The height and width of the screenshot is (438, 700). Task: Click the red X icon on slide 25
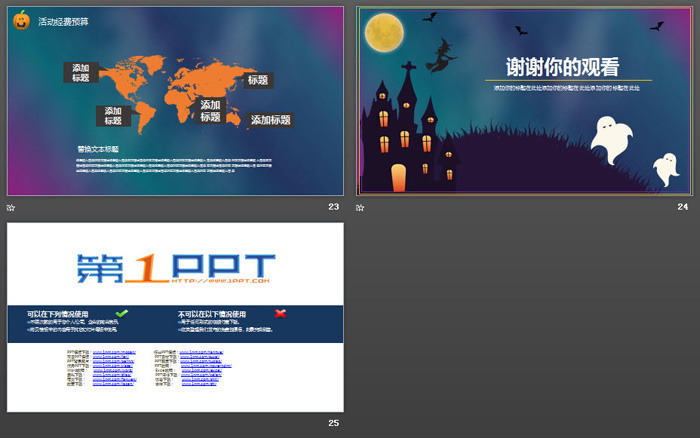coord(280,313)
